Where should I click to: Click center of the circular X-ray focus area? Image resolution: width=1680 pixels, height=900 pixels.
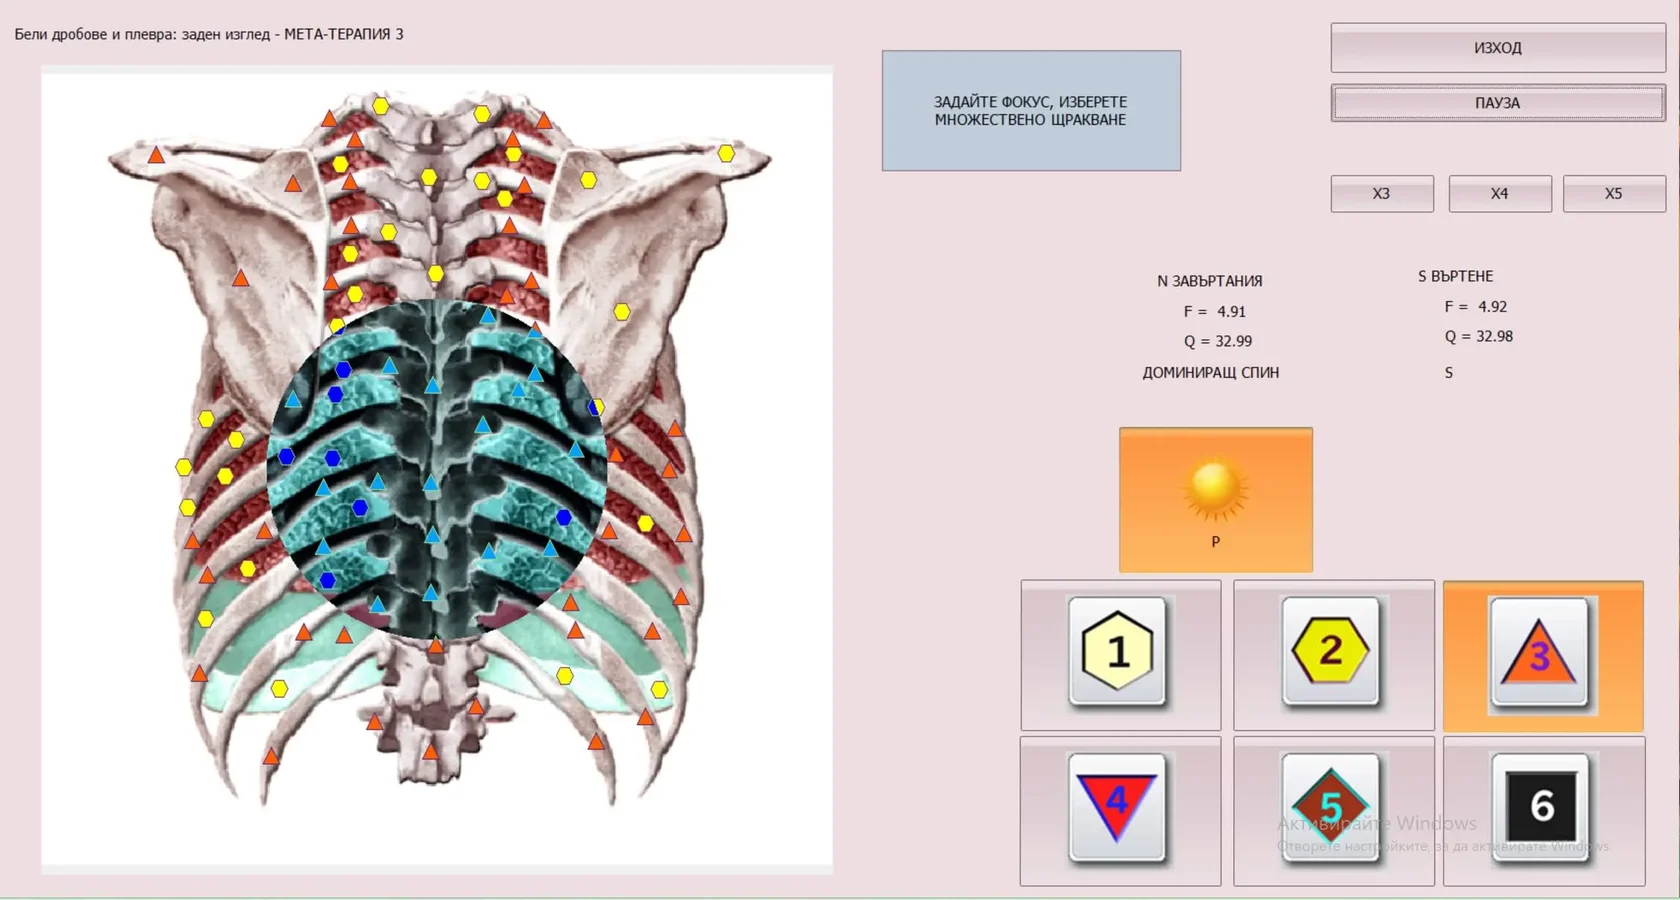437,470
